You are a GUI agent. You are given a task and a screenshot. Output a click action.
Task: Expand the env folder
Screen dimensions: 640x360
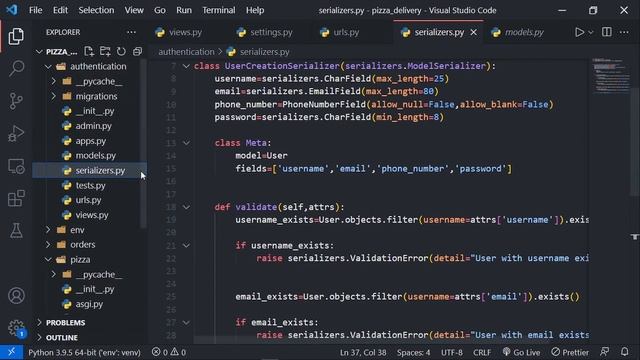coord(48,230)
